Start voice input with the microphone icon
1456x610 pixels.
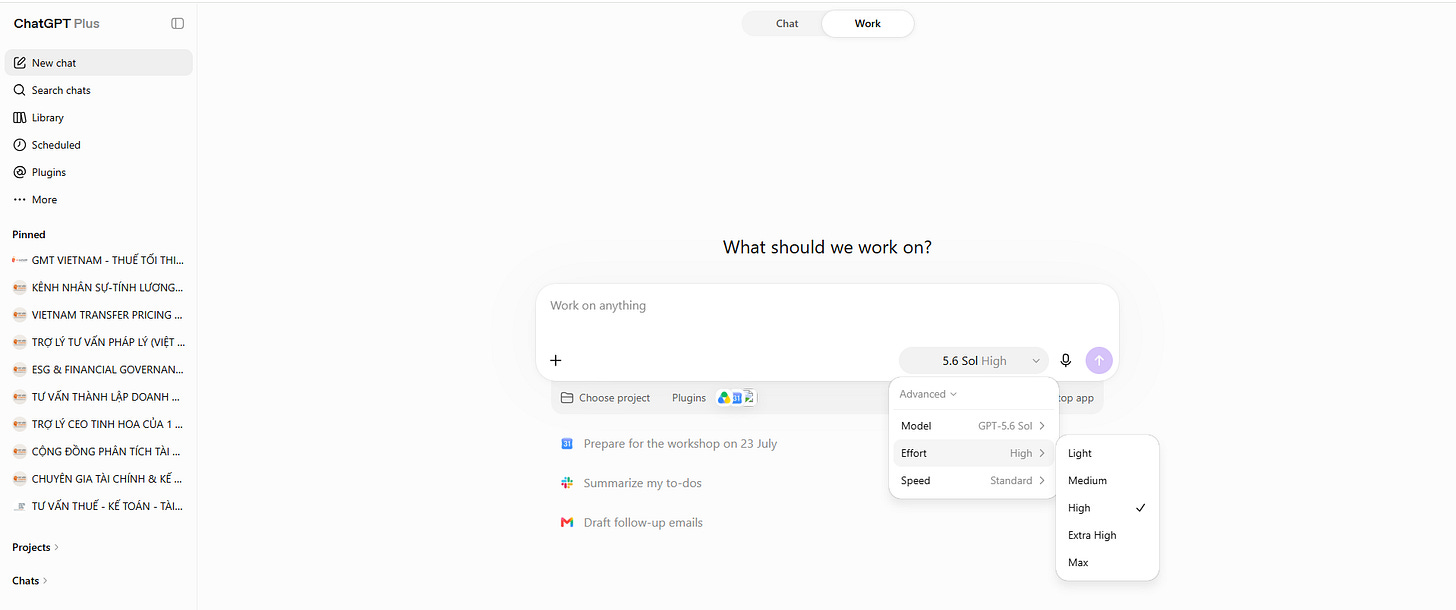(x=1066, y=361)
